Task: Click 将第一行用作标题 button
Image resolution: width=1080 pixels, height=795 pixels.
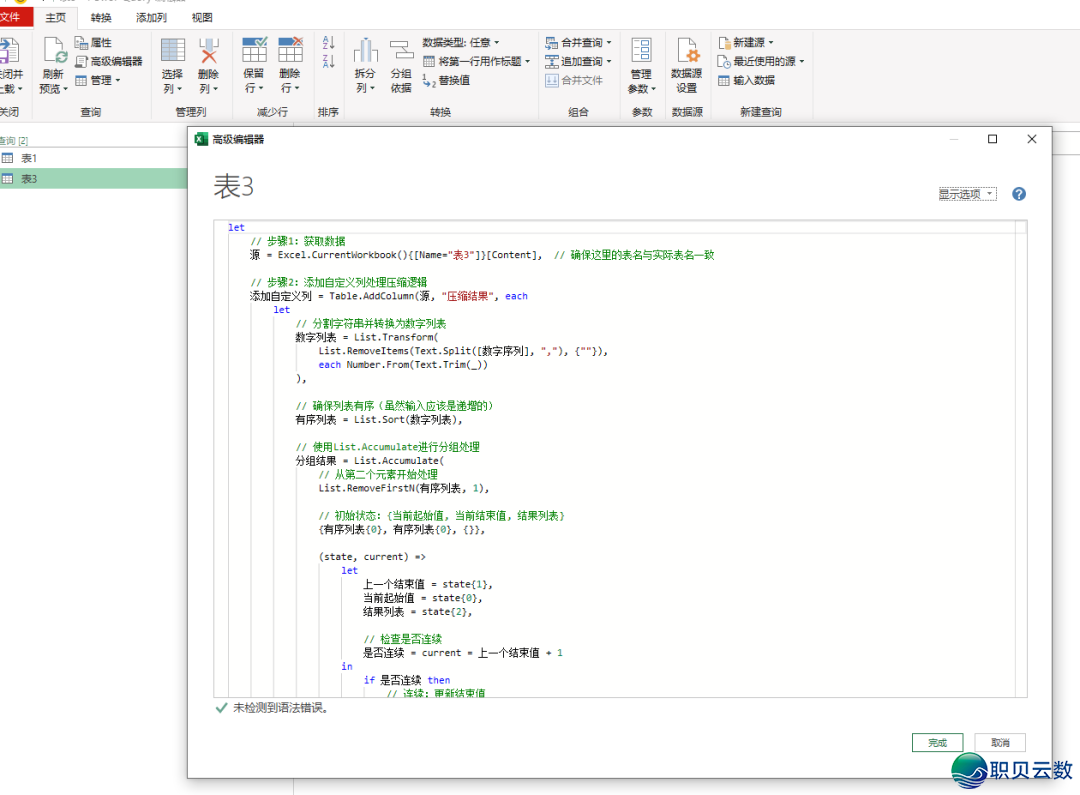Action: [472, 61]
